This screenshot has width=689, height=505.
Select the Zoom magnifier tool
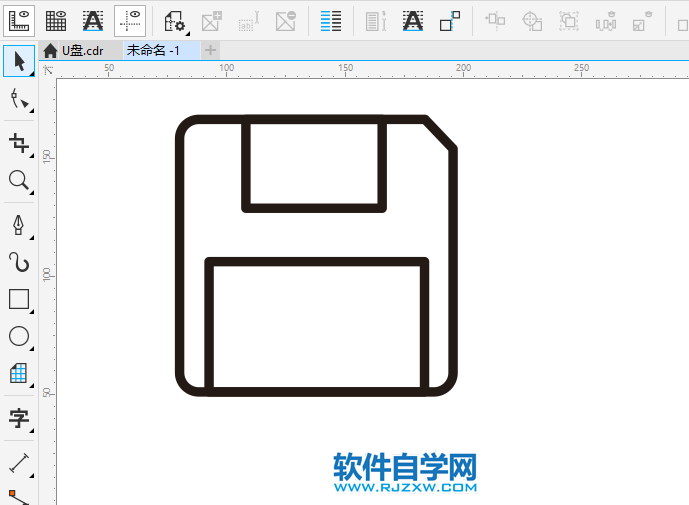click(19, 181)
